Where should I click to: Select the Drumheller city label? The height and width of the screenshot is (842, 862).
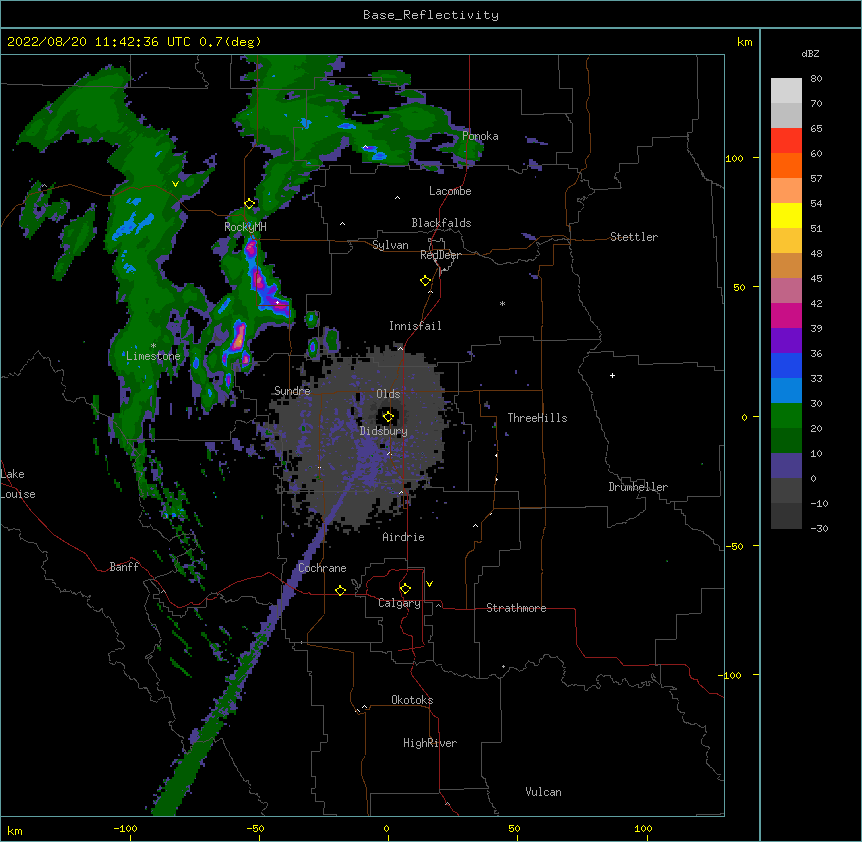point(638,487)
